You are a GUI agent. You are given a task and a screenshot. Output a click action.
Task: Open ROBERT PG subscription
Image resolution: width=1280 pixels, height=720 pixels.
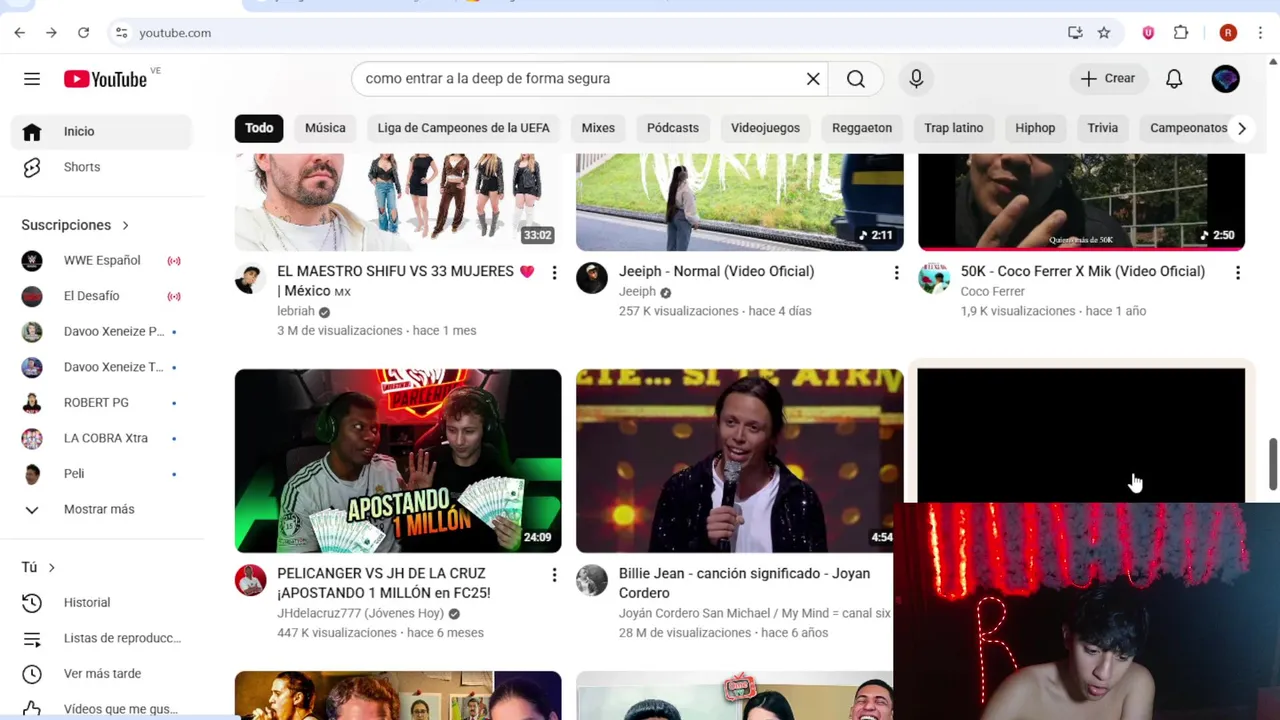[x=102, y=403]
